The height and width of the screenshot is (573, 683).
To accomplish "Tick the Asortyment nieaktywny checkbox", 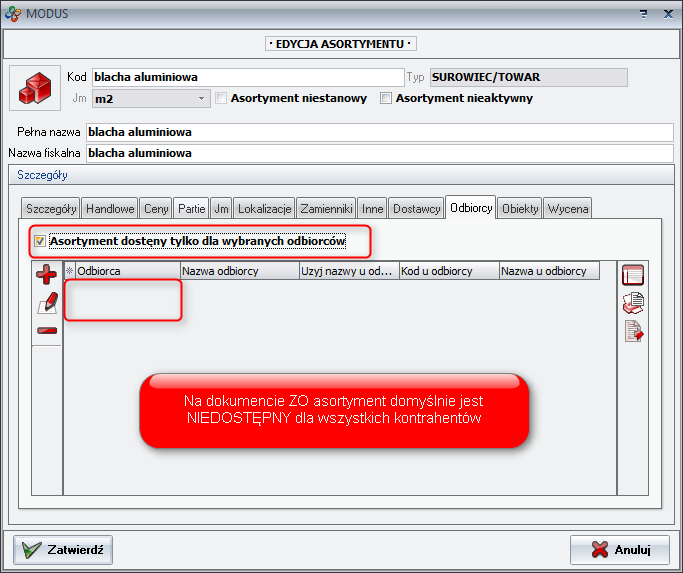I will click(386, 98).
